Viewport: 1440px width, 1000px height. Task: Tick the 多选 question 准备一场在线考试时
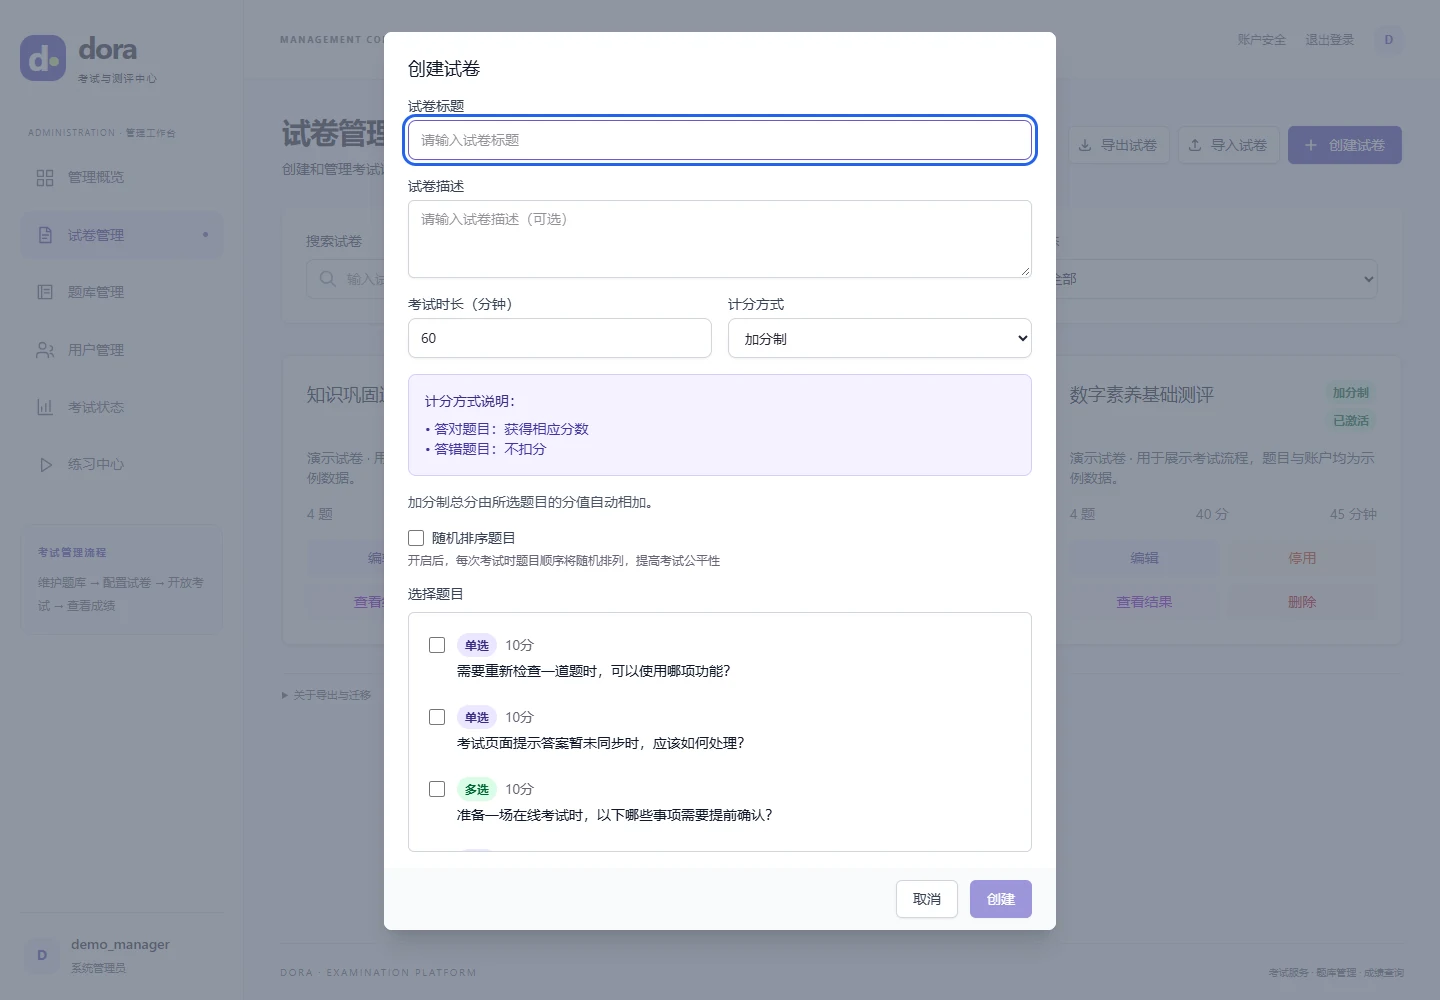pos(437,789)
